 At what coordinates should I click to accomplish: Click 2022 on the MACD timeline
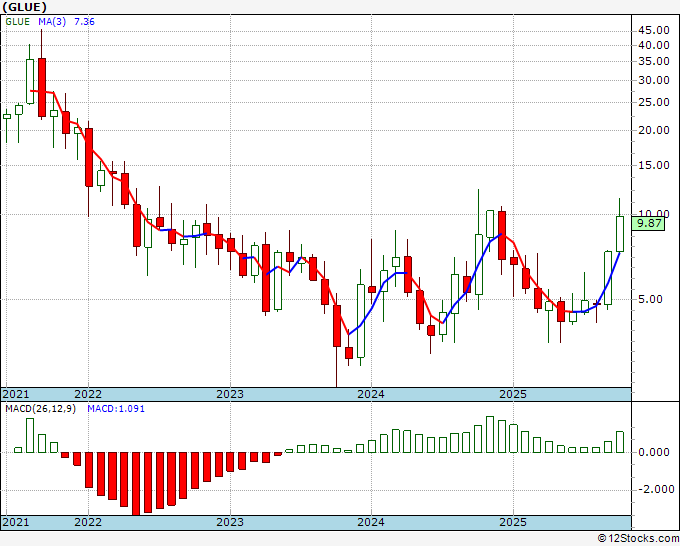[x=88, y=522]
